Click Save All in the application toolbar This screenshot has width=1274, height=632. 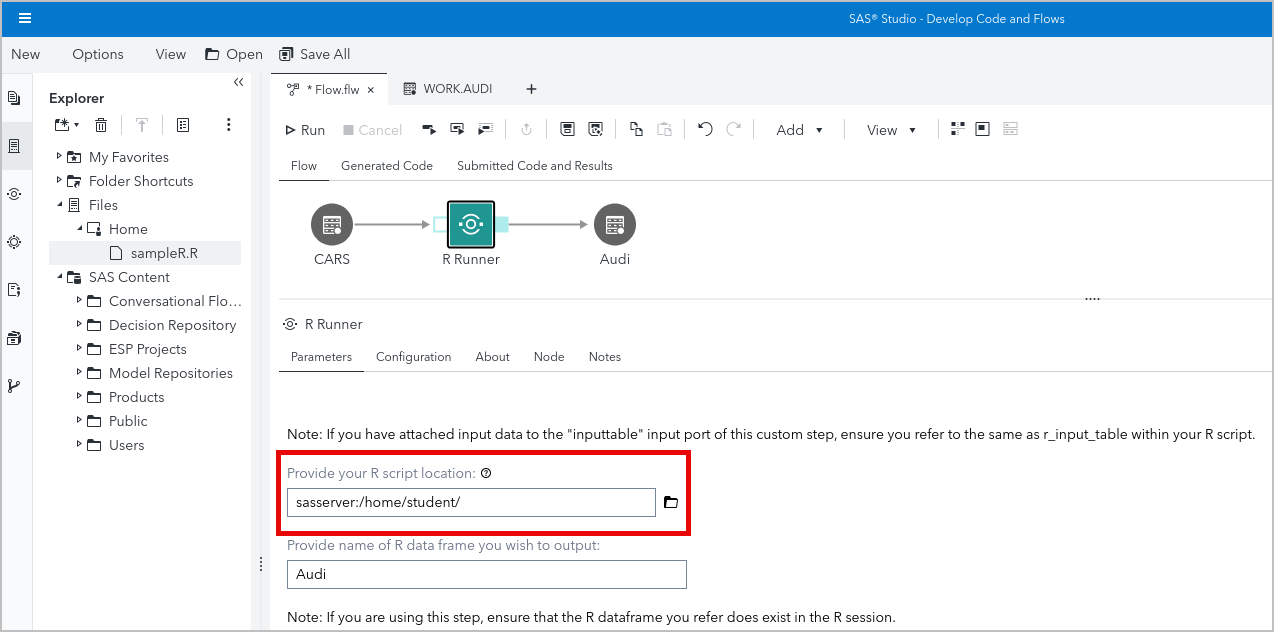[314, 54]
